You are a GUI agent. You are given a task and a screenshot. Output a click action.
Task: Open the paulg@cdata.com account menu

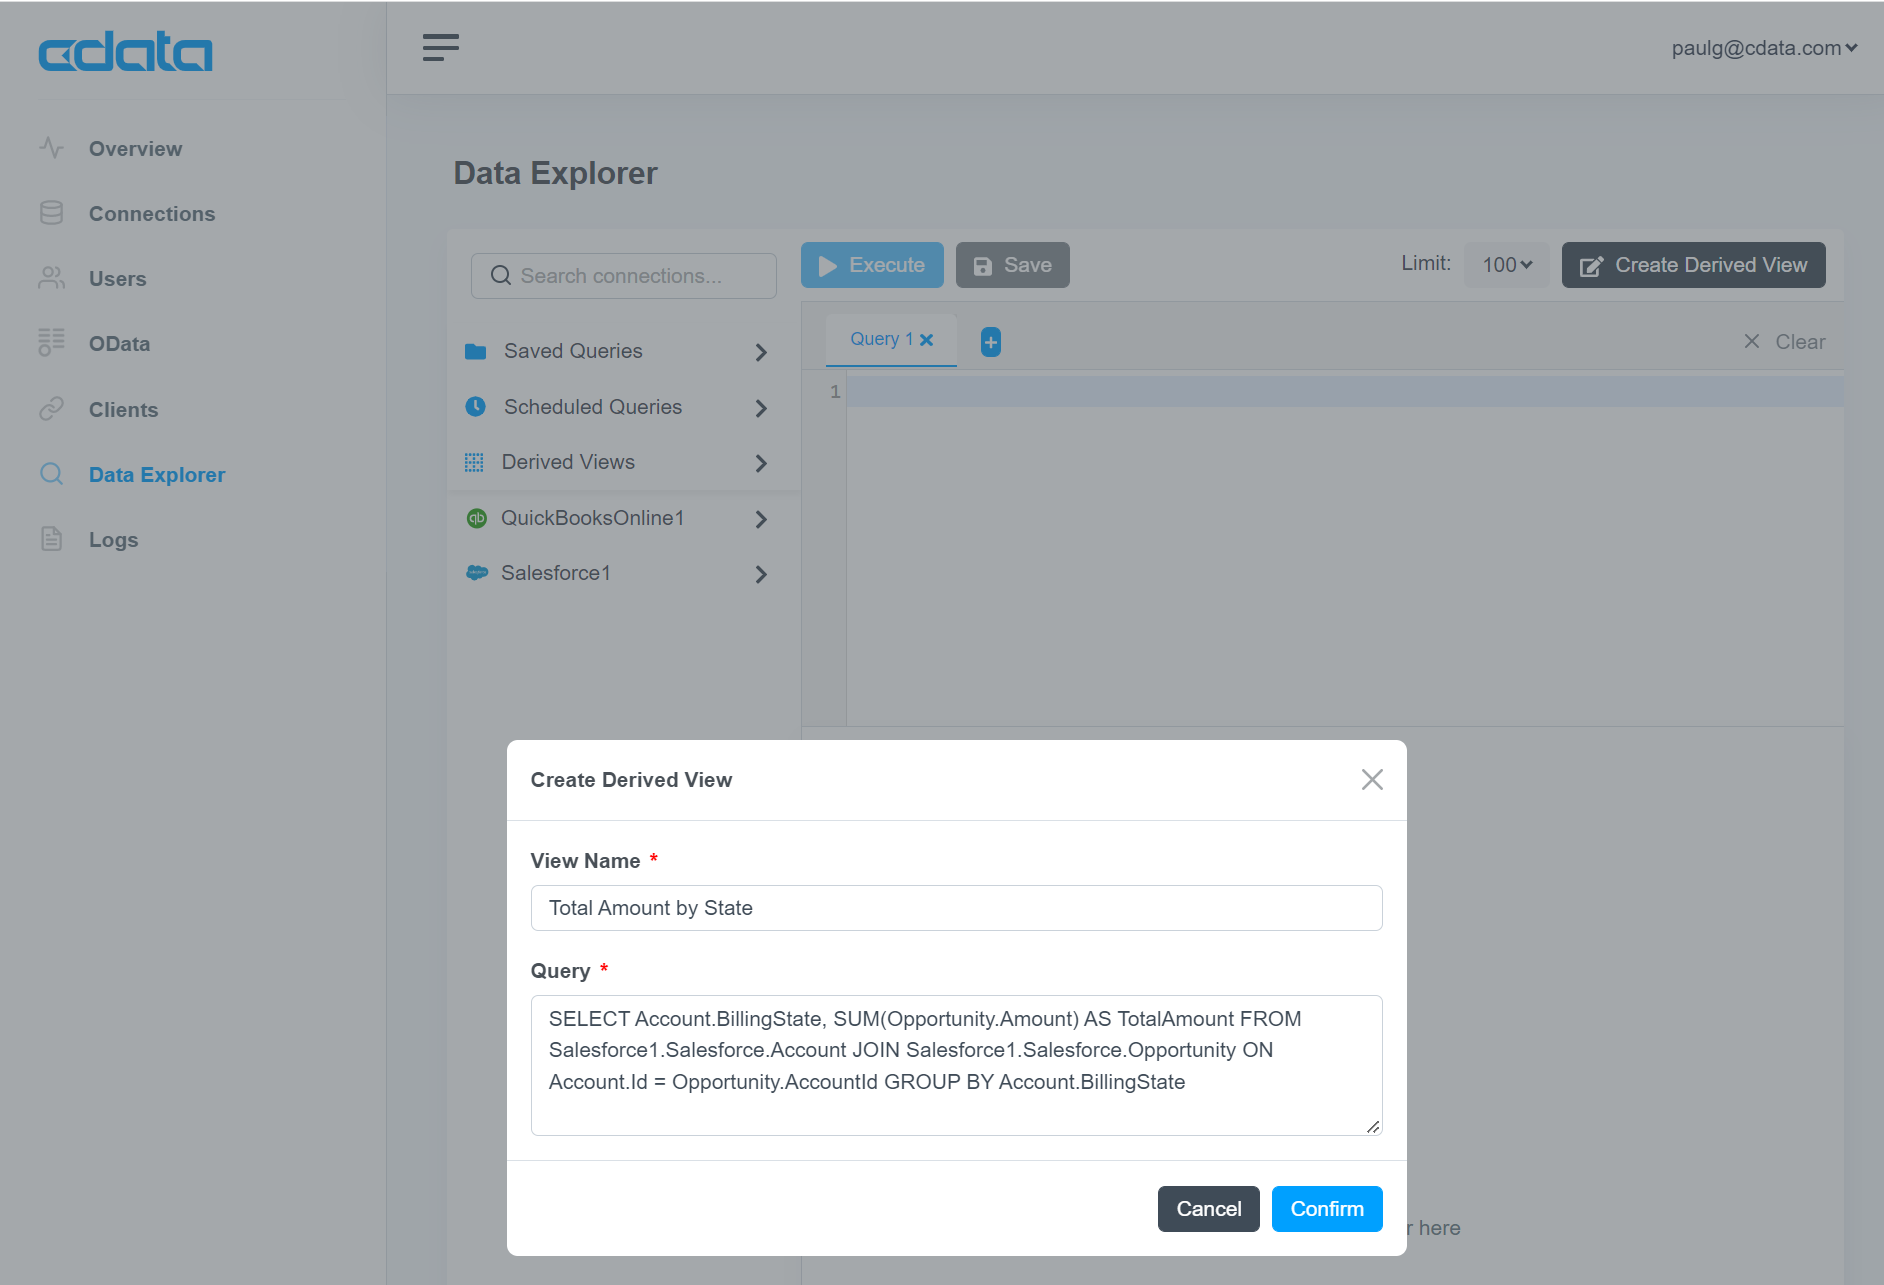(1764, 48)
